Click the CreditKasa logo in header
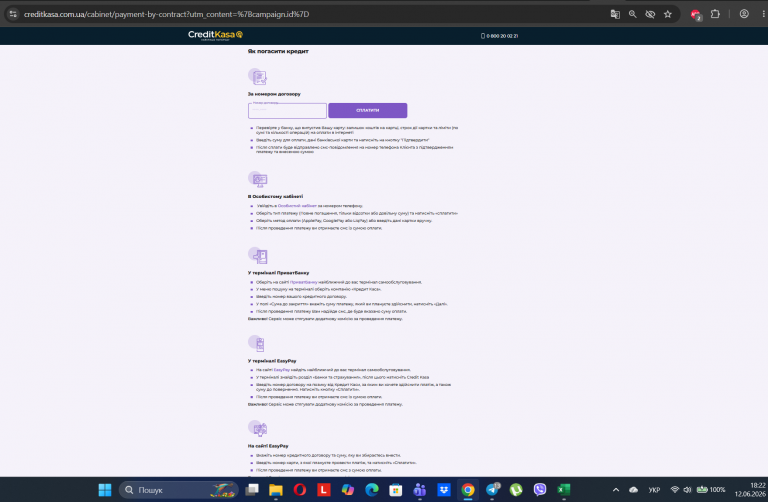 [x=216, y=35]
